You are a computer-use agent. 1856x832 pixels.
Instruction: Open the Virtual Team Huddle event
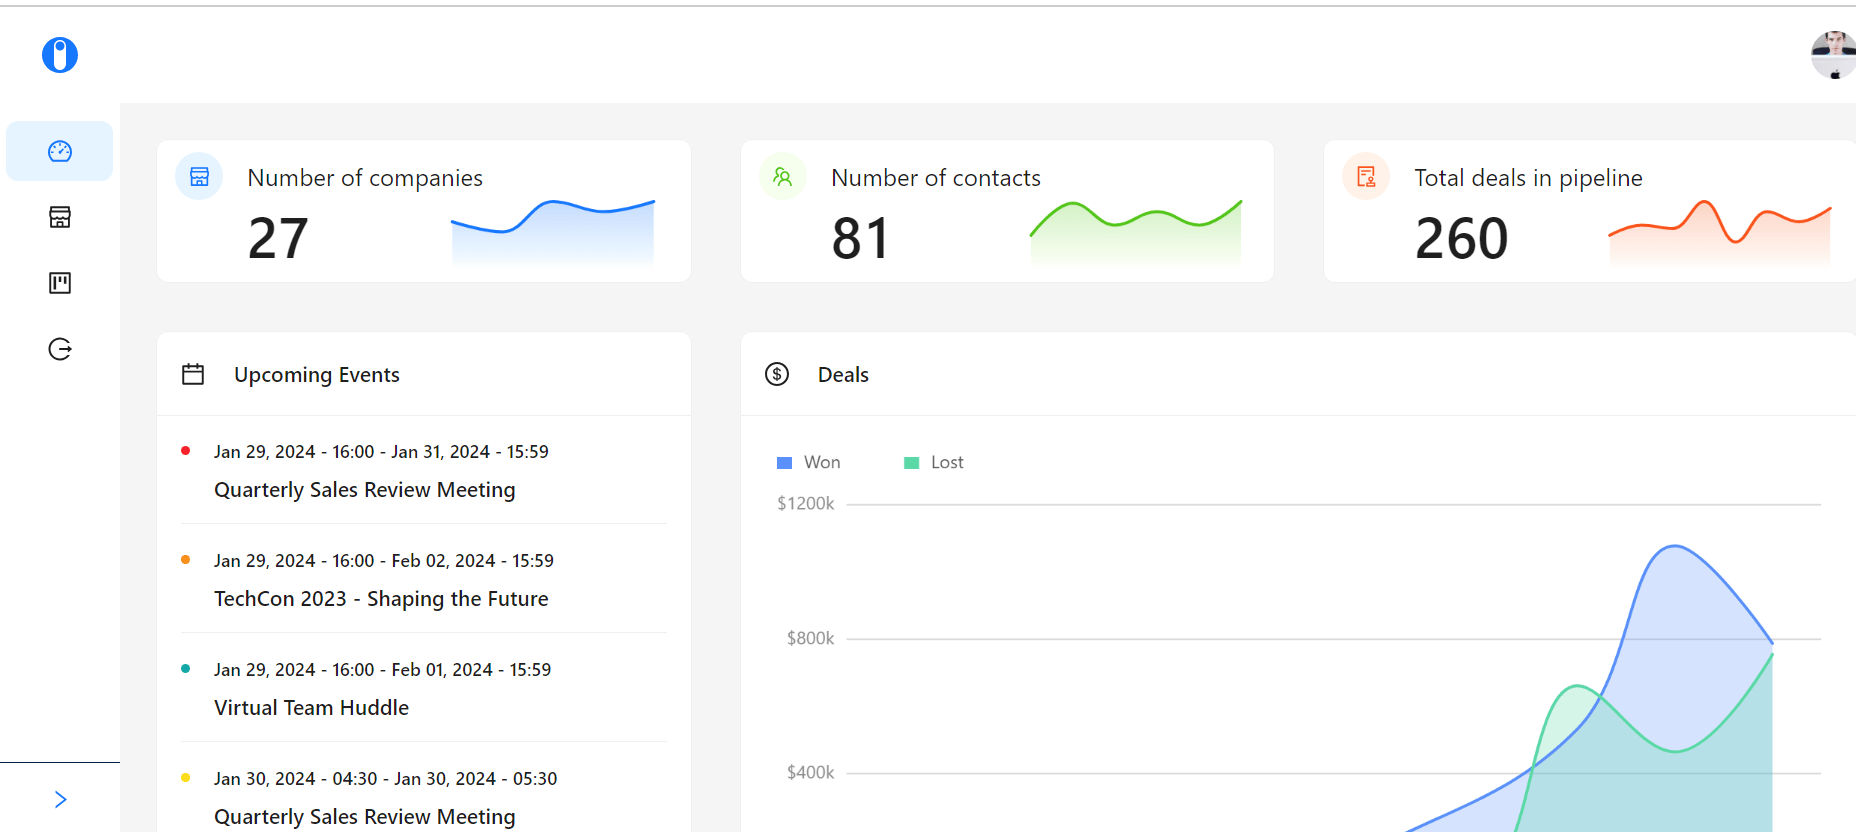311,708
